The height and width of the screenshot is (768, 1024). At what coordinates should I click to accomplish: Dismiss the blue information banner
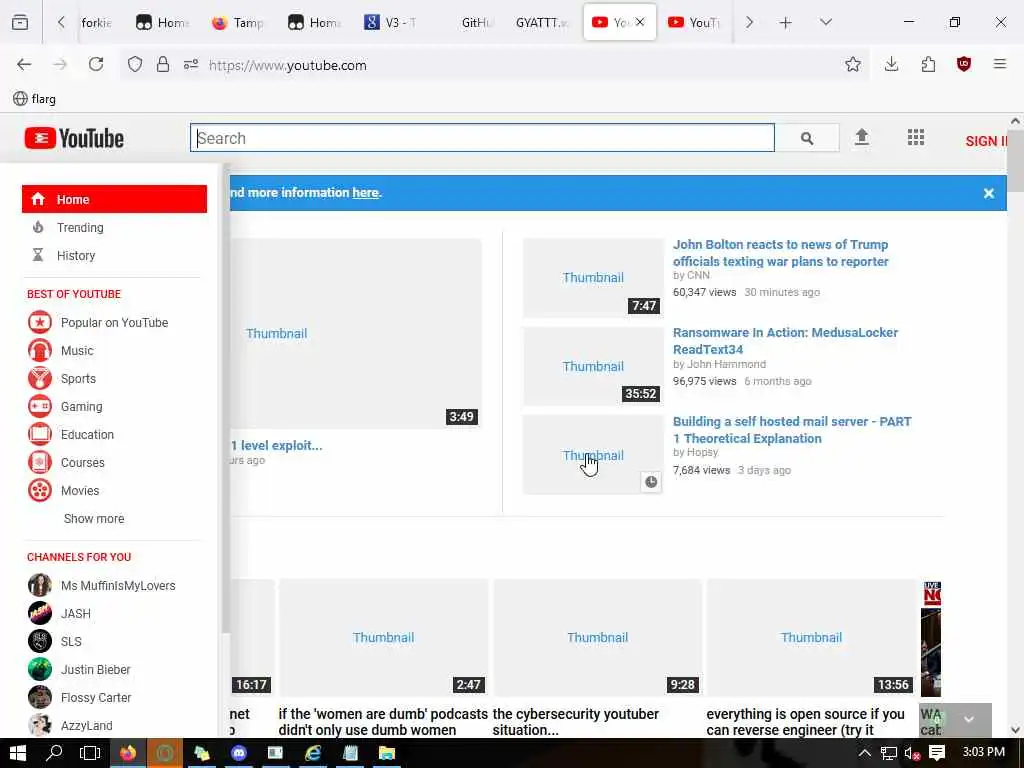click(x=989, y=193)
